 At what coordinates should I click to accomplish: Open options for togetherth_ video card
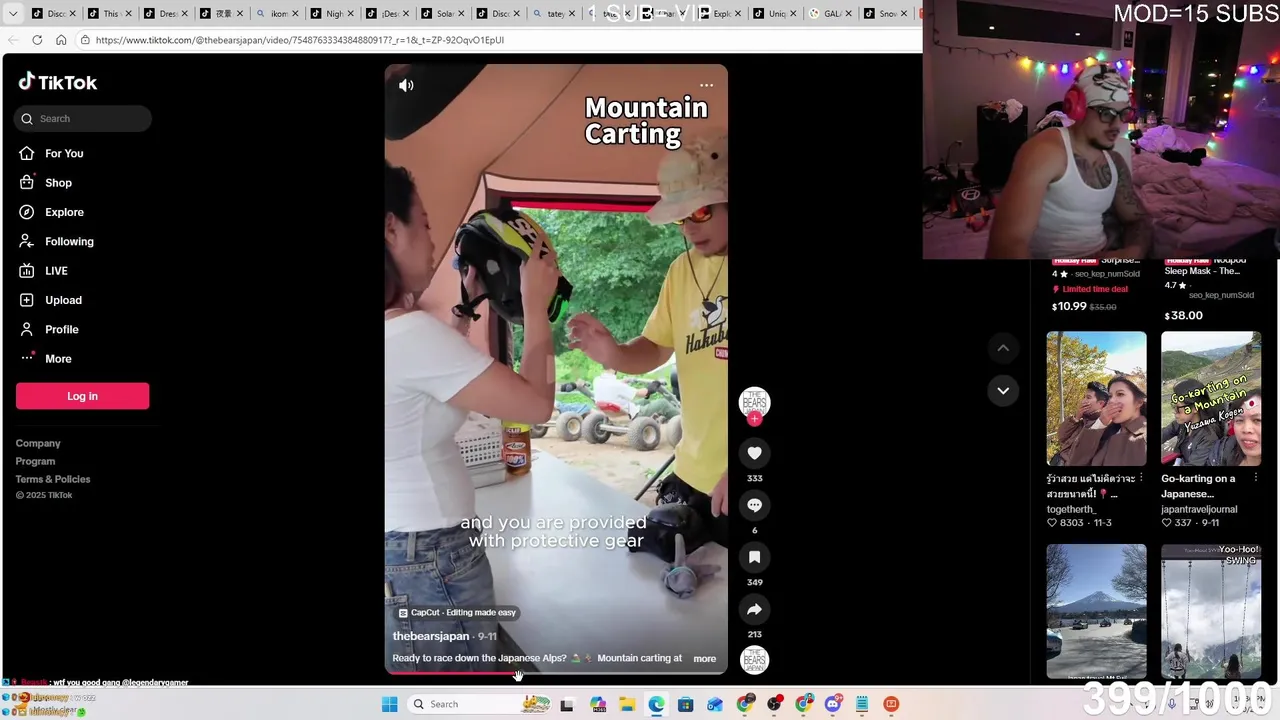[x=1141, y=479]
